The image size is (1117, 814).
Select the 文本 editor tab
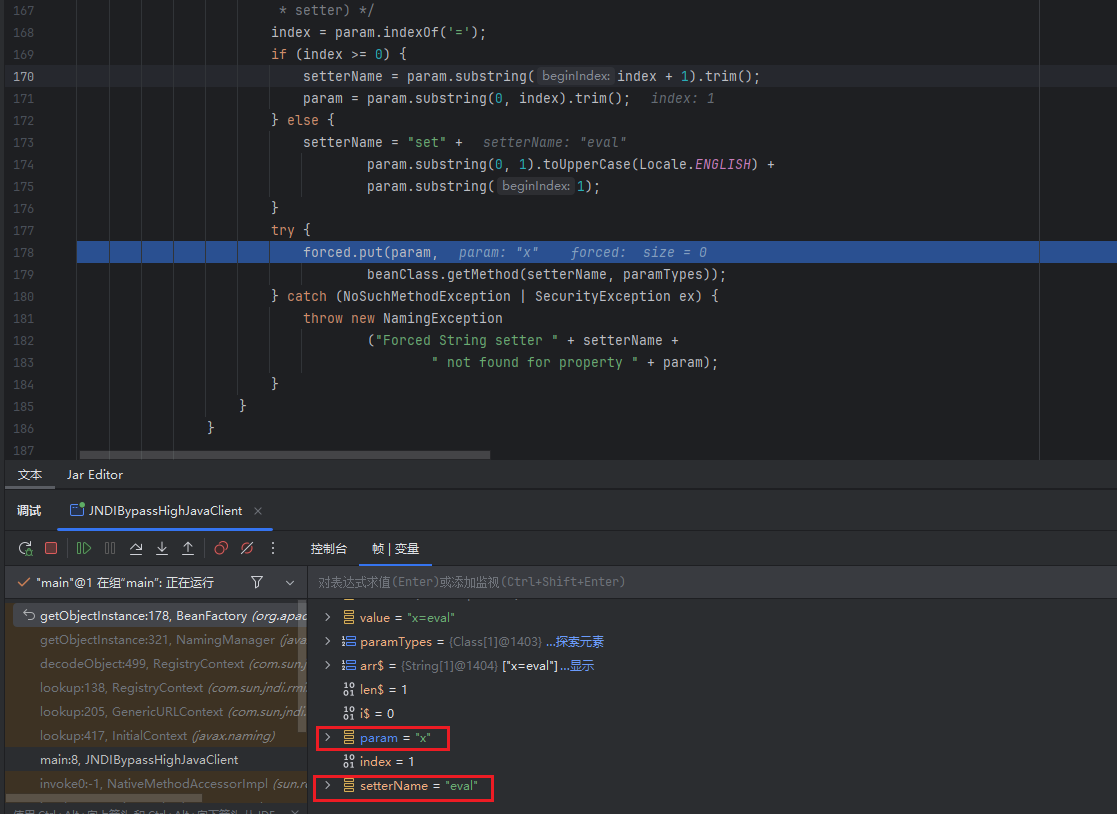coord(30,475)
